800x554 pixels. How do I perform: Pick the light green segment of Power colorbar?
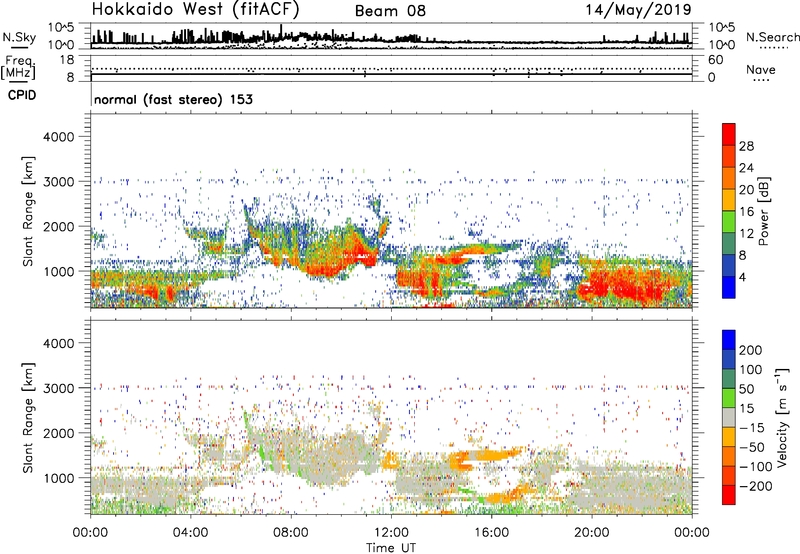729,222
